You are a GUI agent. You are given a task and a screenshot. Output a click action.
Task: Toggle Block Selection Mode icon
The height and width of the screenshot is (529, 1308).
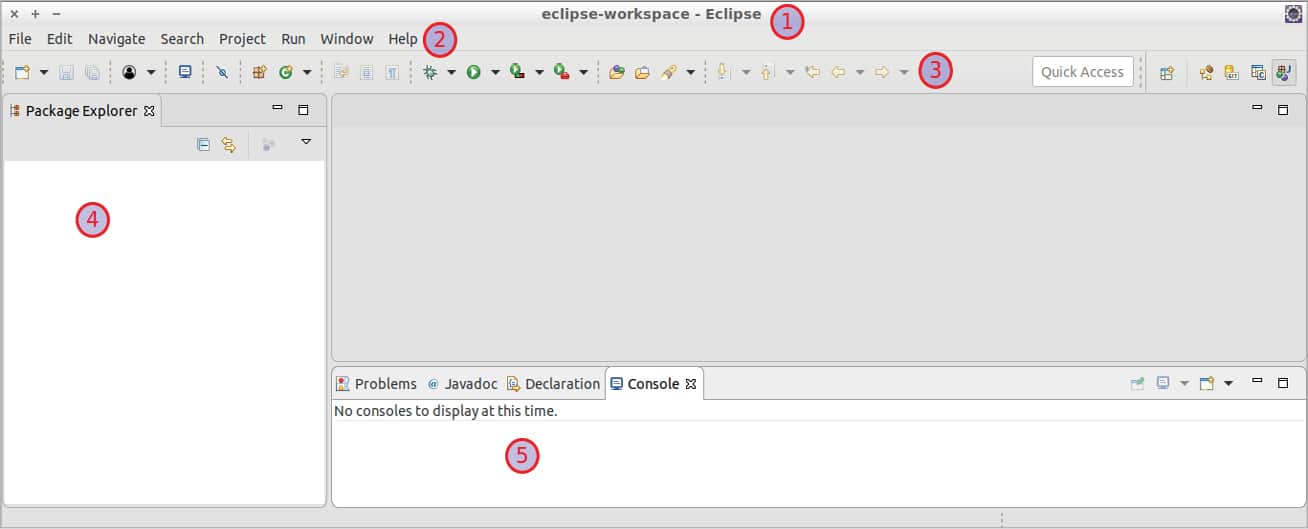(366, 72)
